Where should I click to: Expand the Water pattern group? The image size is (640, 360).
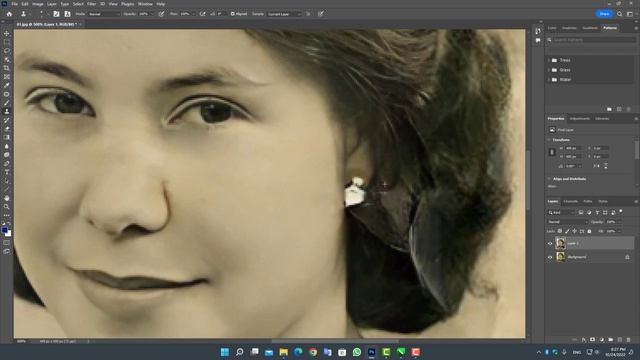pos(549,80)
